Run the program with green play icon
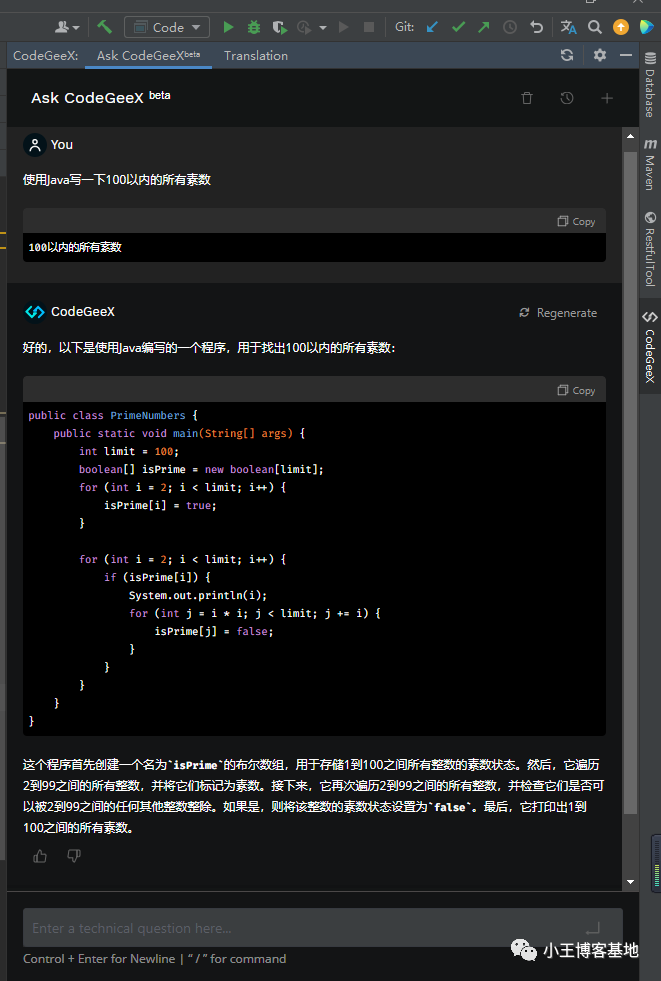661x981 pixels. coord(228,27)
